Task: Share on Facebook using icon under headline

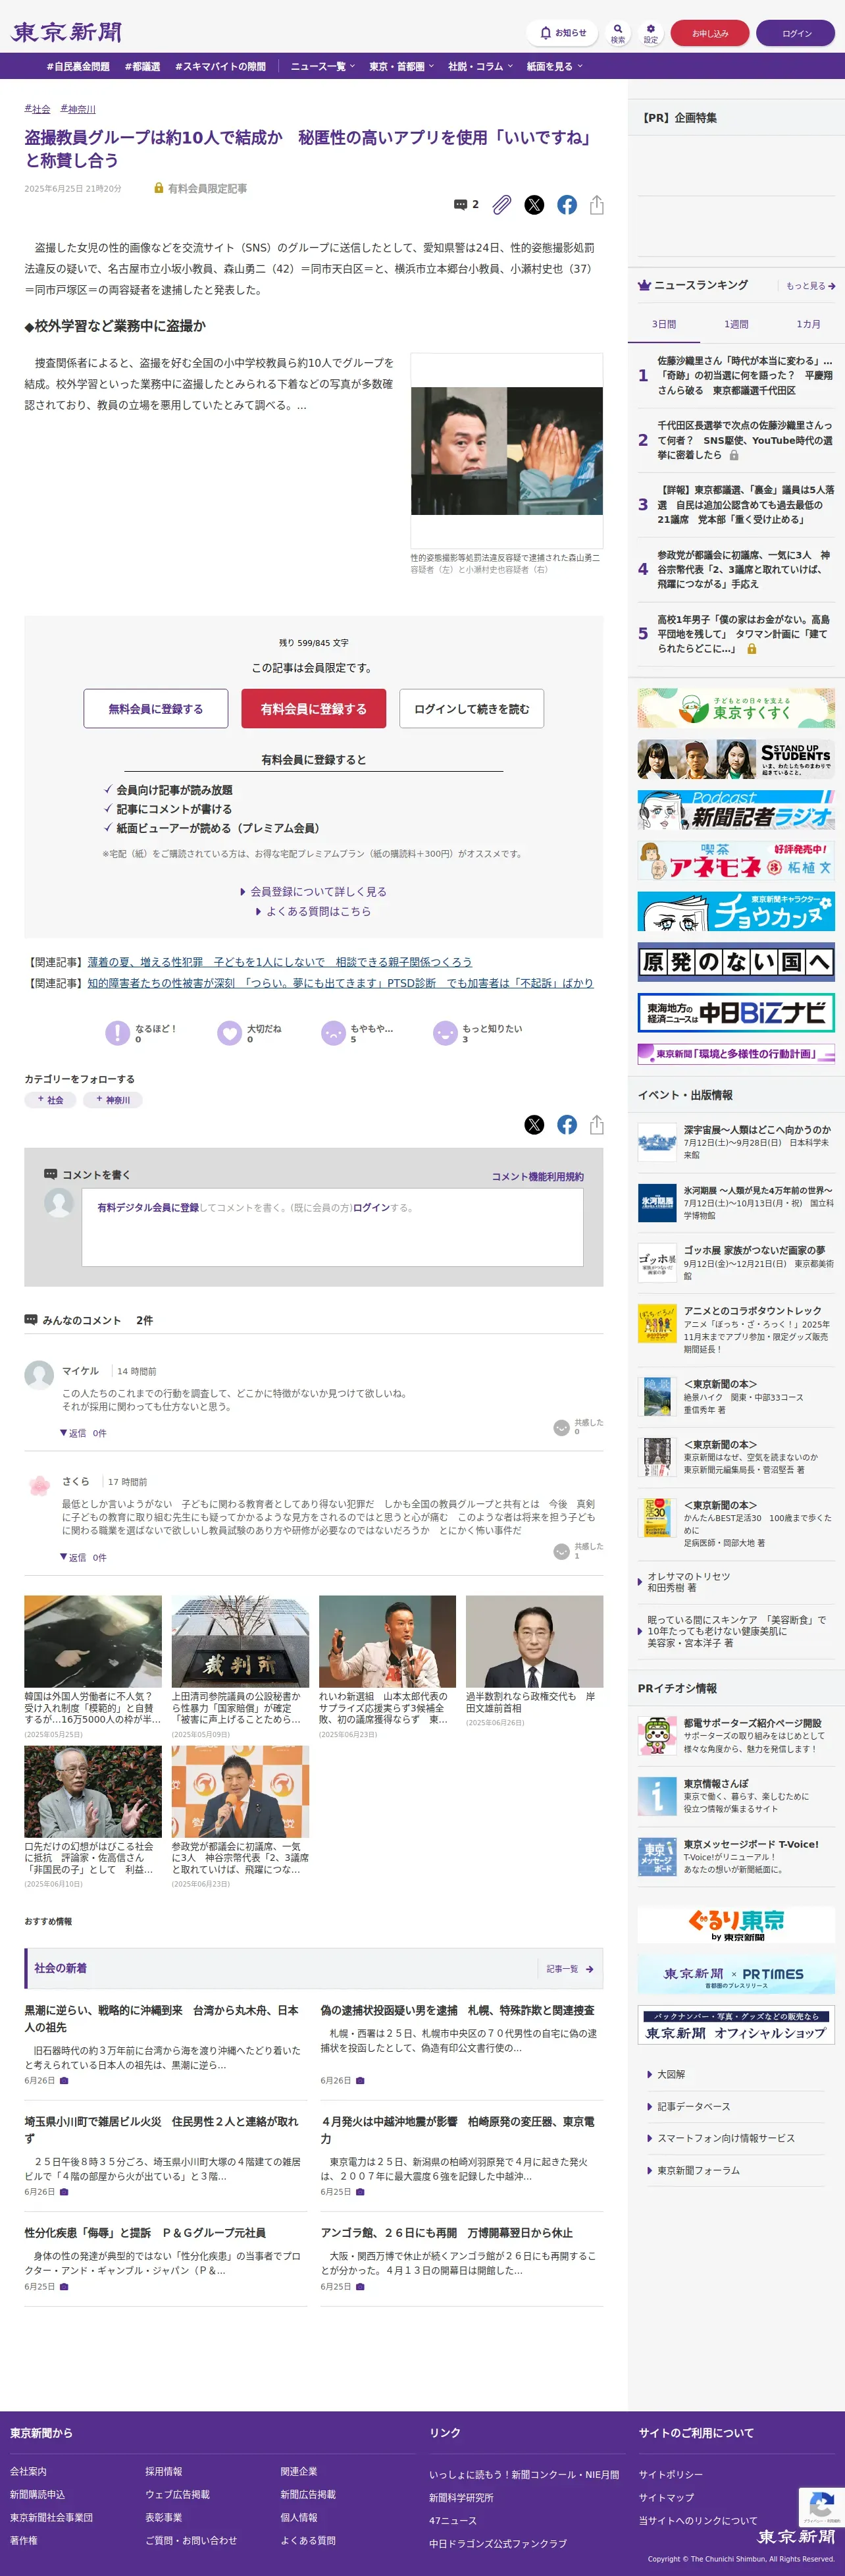Action: [x=567, y=205]
